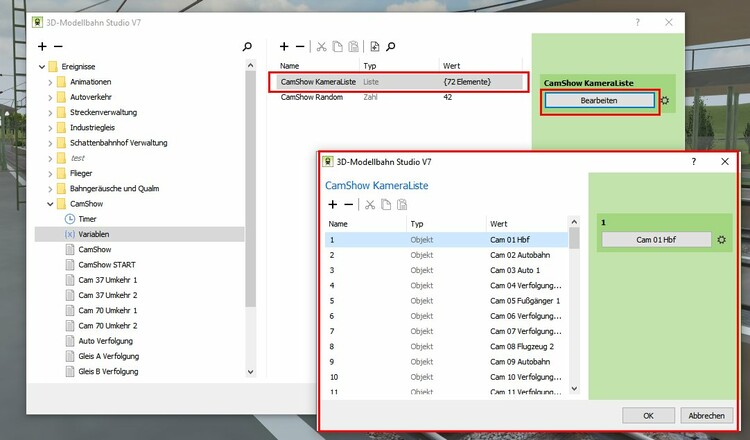Collapse the Ereignisse root folder
The image size is (750, 440).
click(42, 66)
